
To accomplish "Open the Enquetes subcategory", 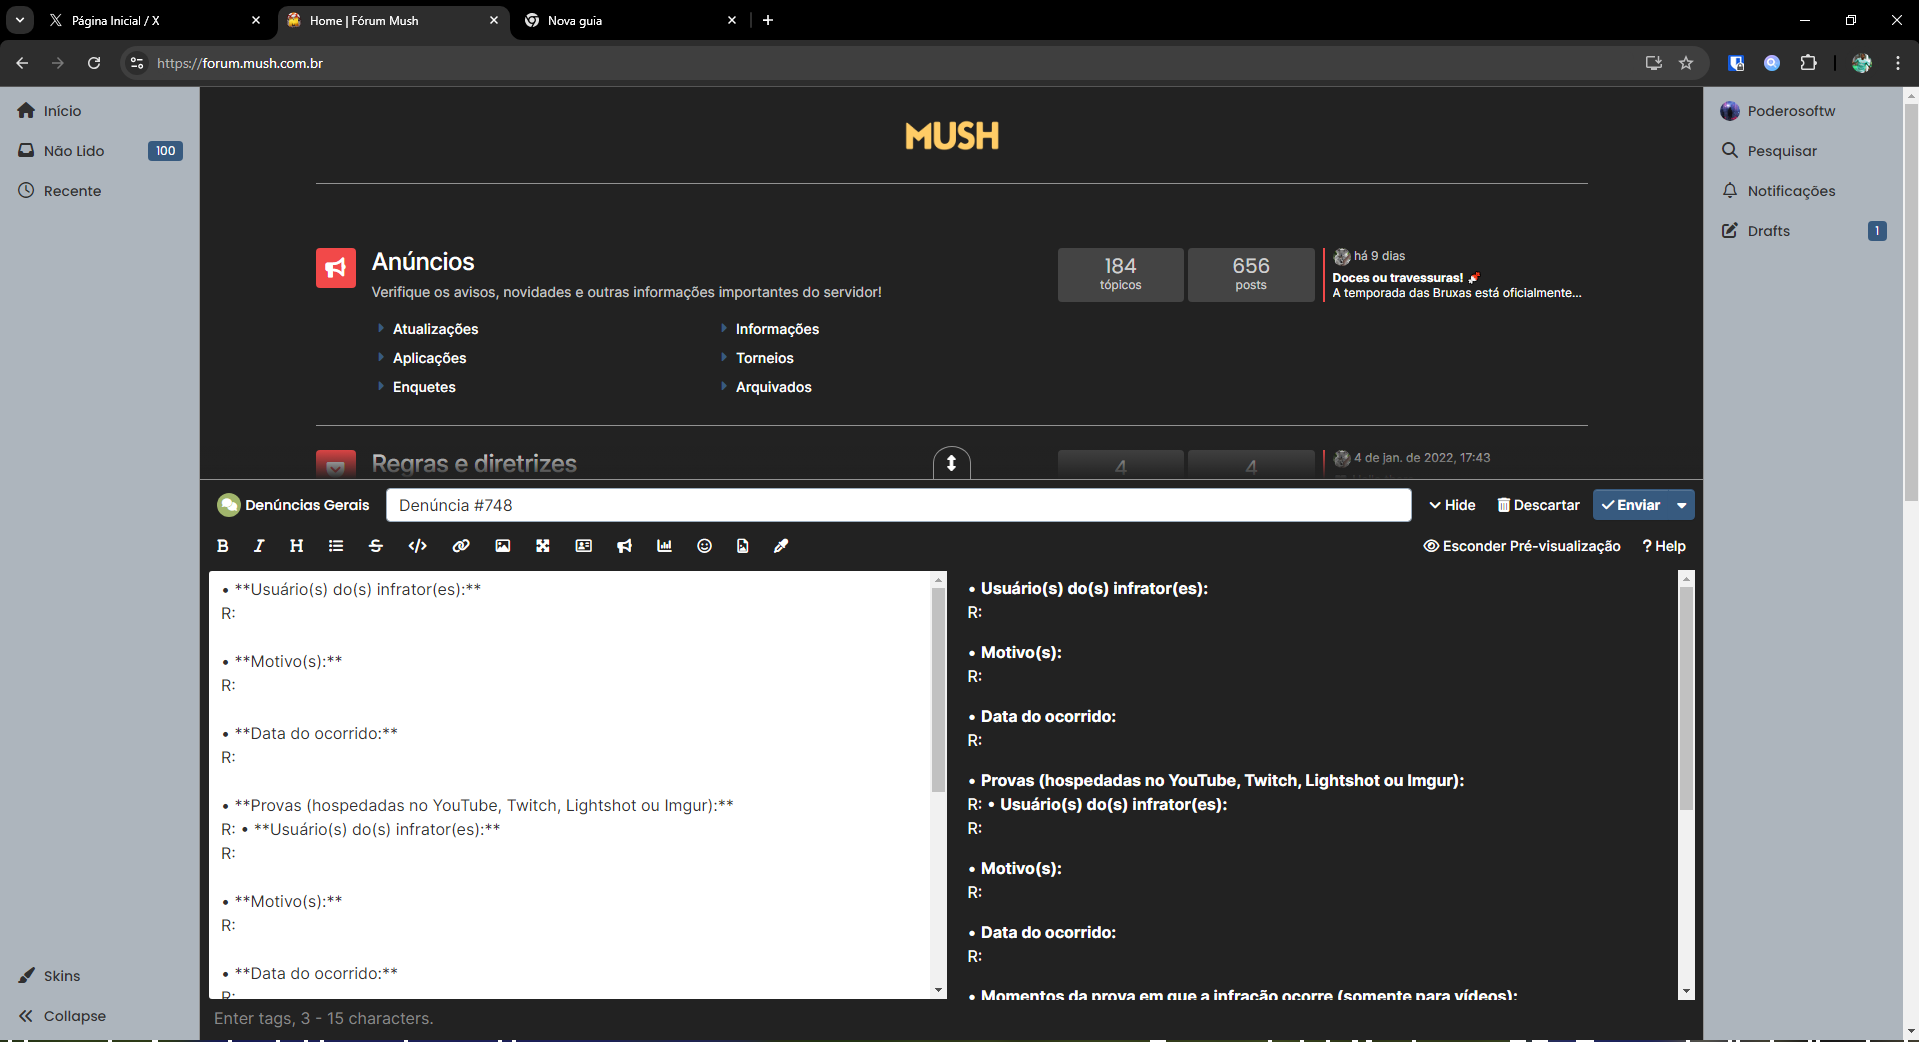I will tap(424, 387).
